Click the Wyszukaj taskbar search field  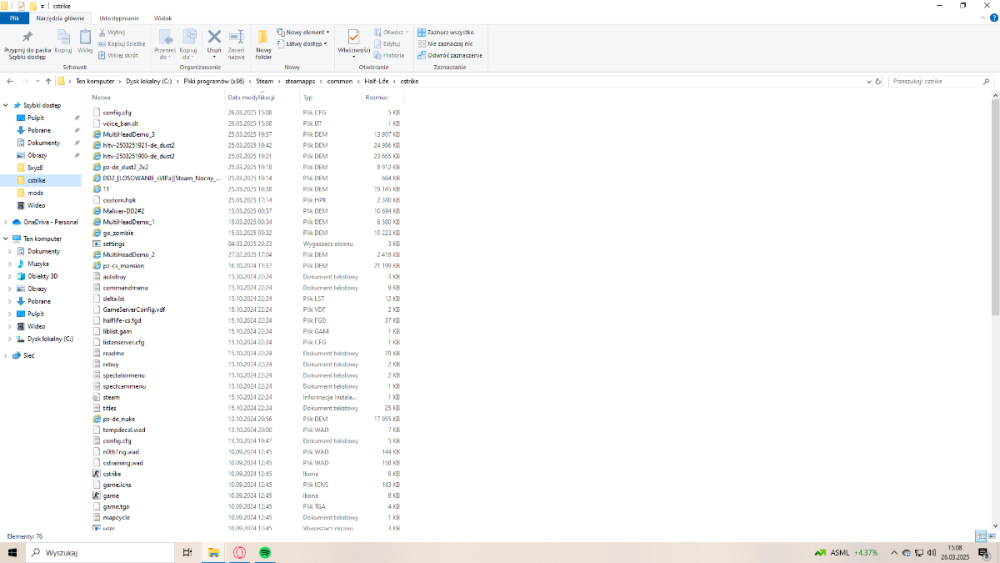[100, 552]
